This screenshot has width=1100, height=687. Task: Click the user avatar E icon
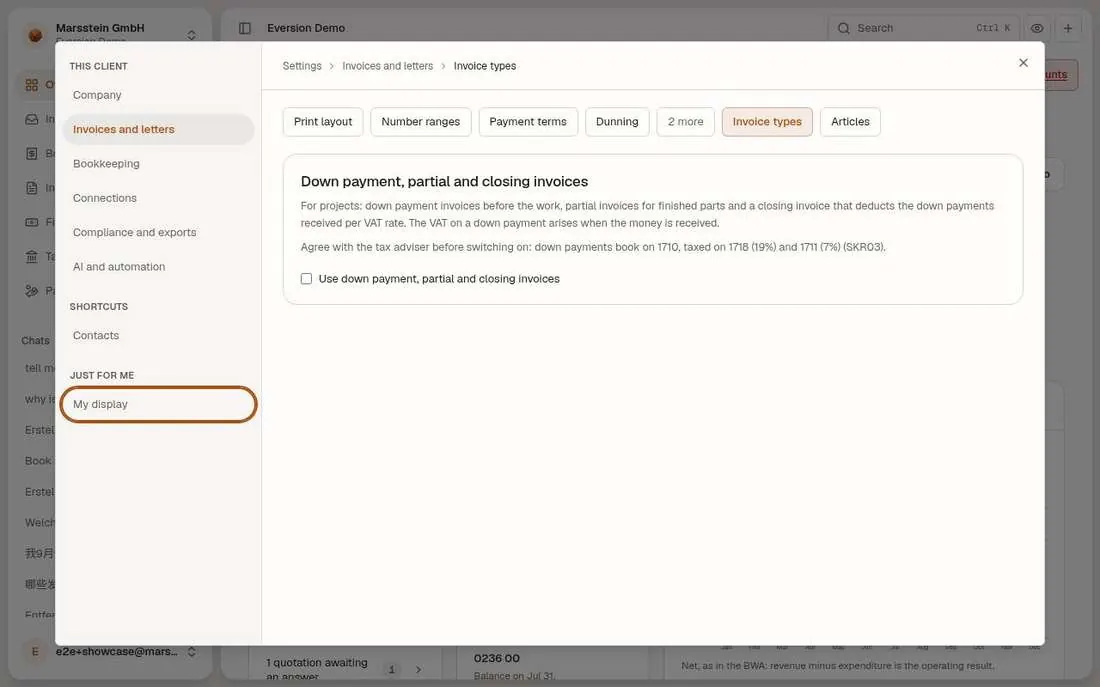pyautogui.click(x=35, y=651)
